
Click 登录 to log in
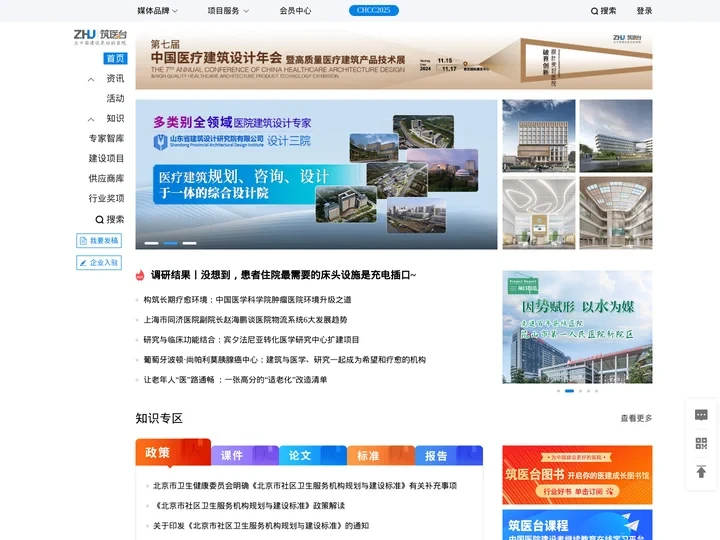point(644,11)
